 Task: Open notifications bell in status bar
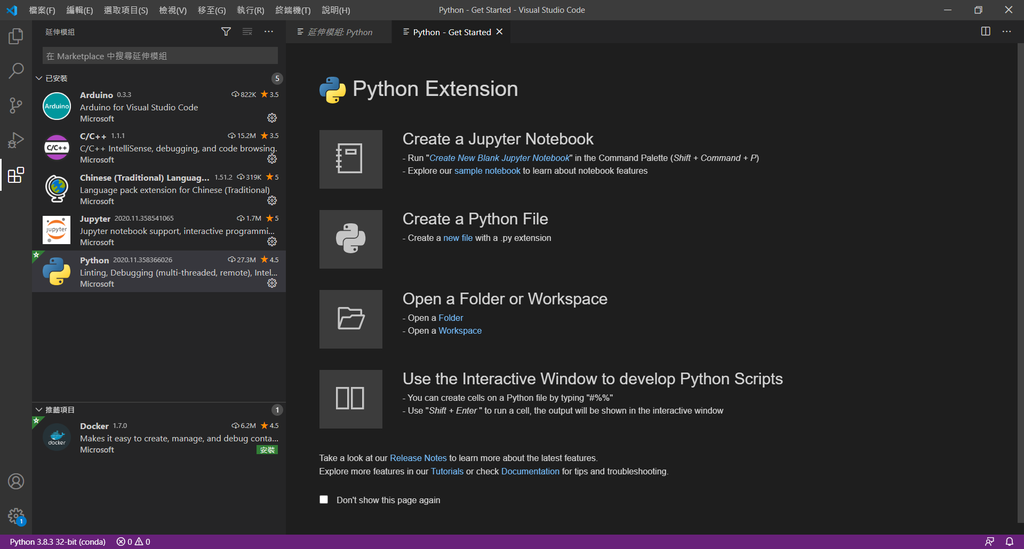click(x=1010, y=542)
